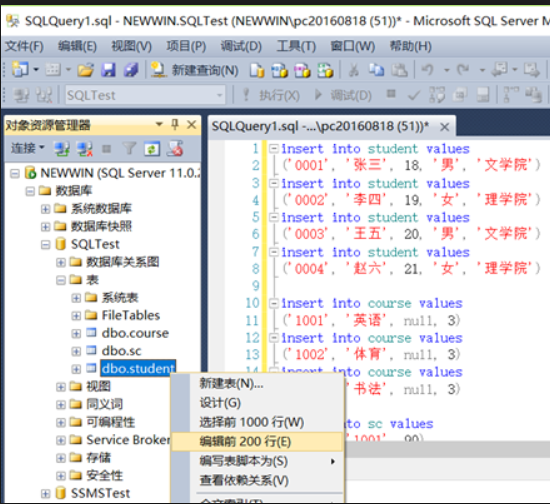Choose 选择前 1000 行(W) from context menu
Image resolution: width=550 pixels, height=504 pixels.
(256, 422)
